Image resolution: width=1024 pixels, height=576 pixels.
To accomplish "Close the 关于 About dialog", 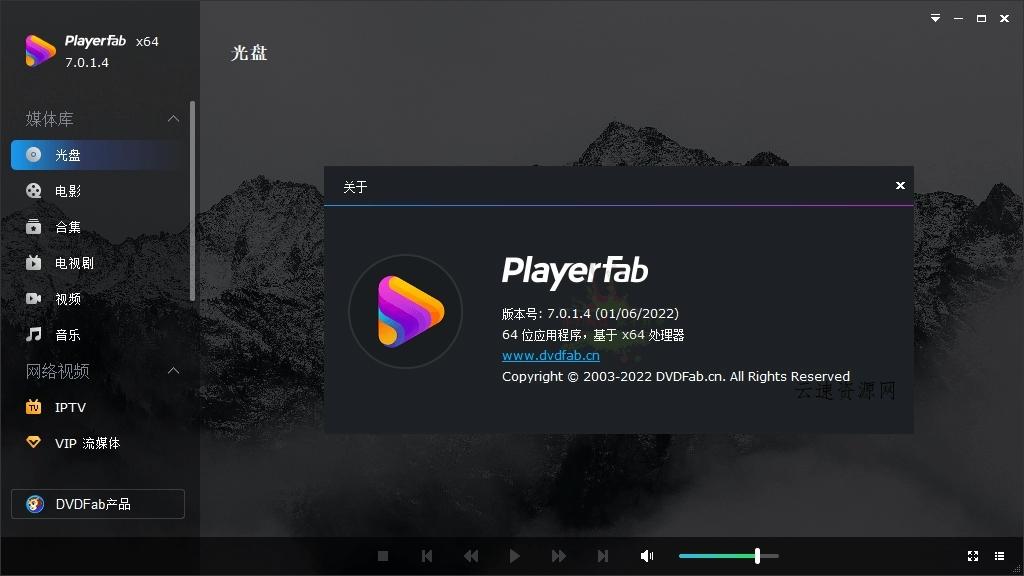I will [x=900, y=185].
